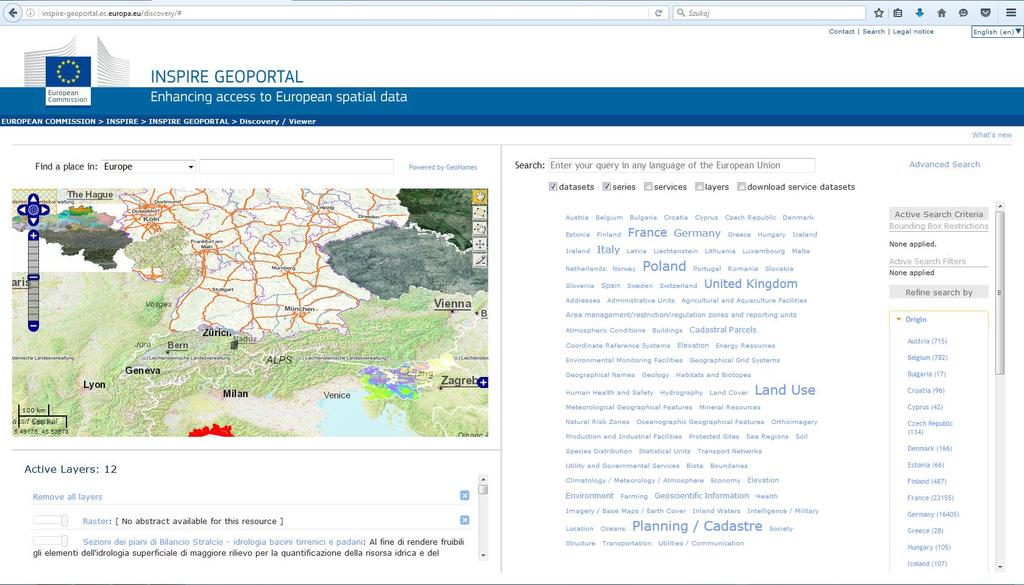Open the Legal notice link

tap(913, 31)
